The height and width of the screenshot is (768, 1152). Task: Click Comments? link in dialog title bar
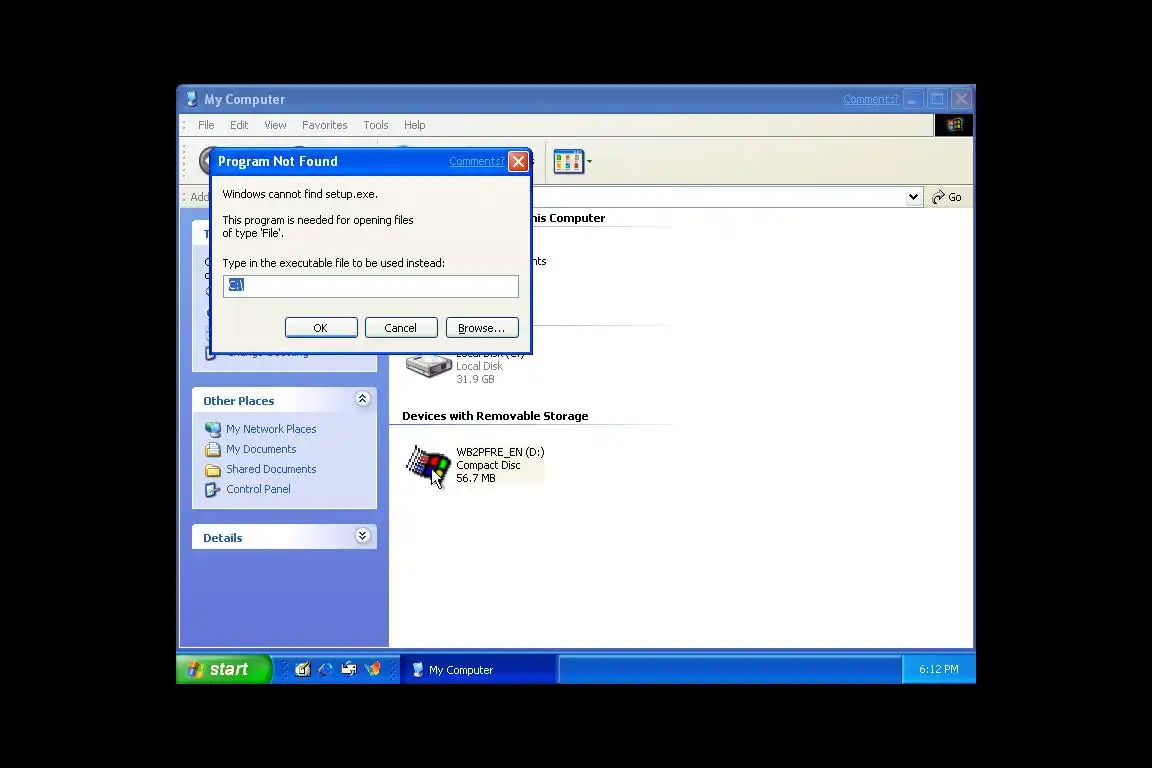click(x=478, y=162)
